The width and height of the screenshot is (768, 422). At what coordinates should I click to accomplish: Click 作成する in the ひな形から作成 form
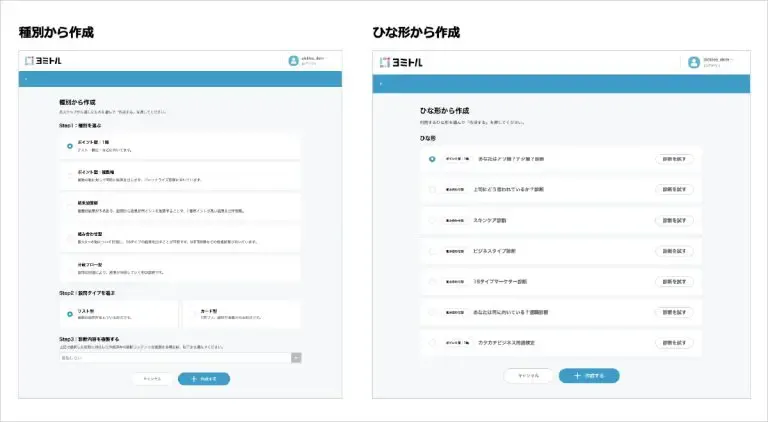point(589,375)
